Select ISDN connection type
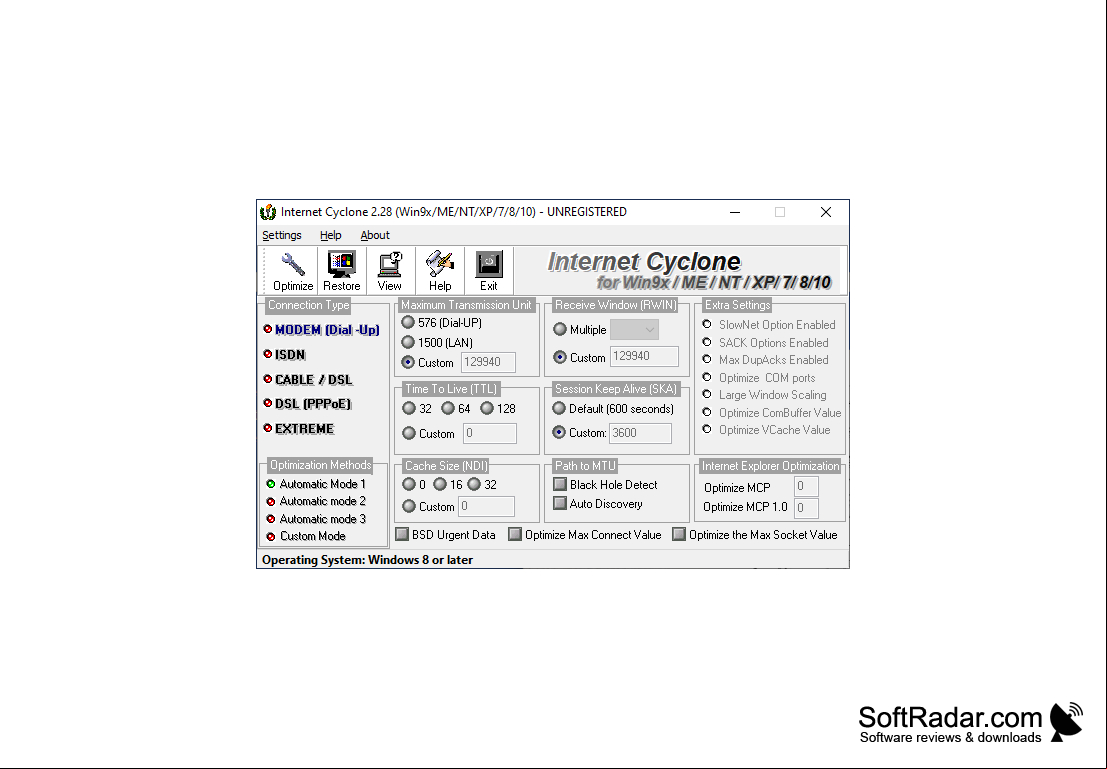1107x769 pixels. coord(285,354)
